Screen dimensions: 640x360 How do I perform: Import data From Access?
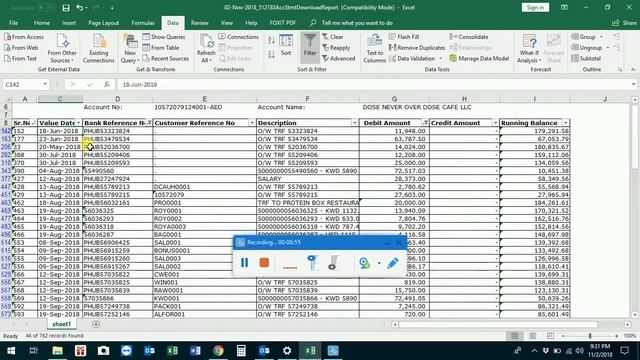pyautogui.click(x=24, y=37)
